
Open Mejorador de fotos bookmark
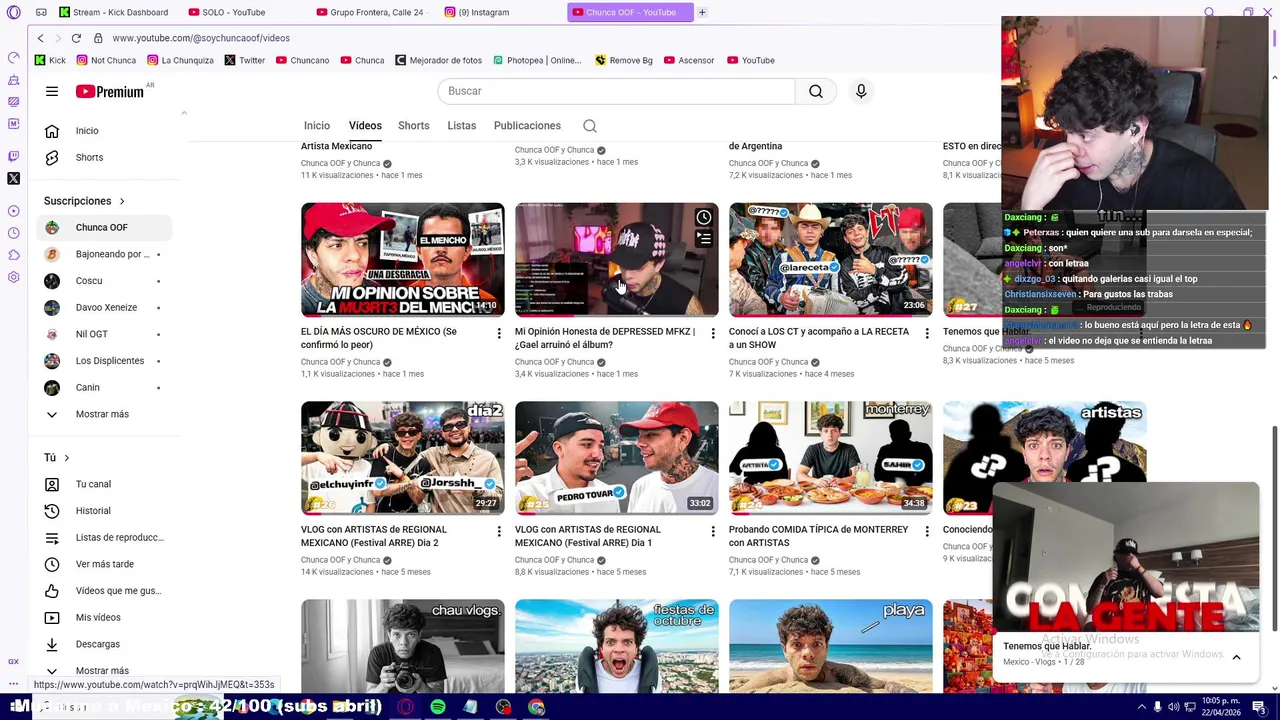point(438,60)
